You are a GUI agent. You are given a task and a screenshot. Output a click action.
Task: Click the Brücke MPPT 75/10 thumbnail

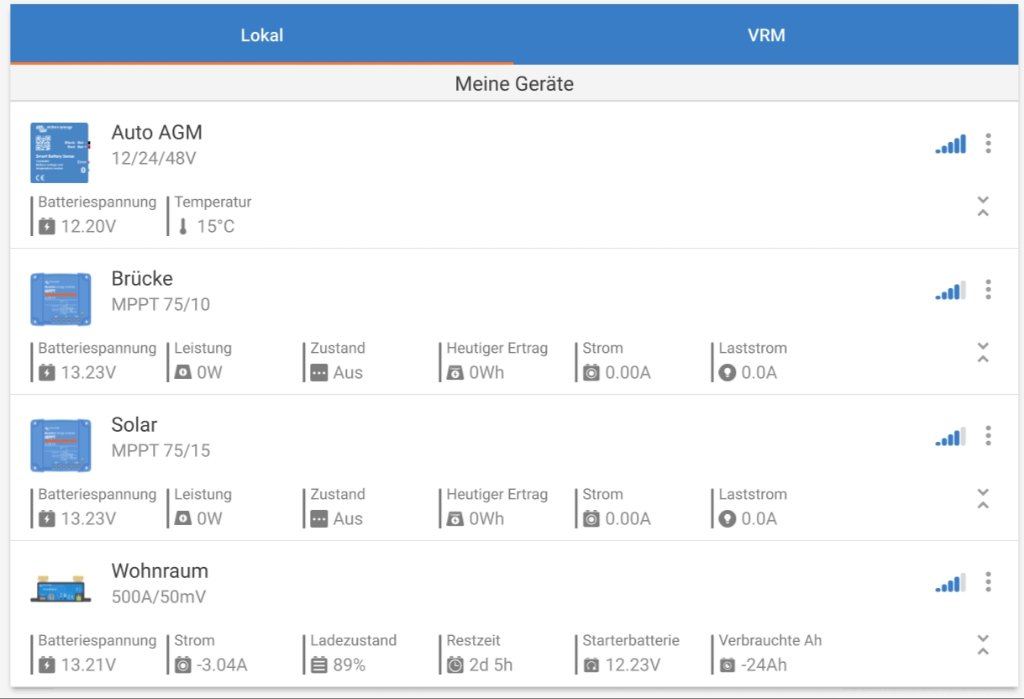pyautogui.click(x=60, y=299)
